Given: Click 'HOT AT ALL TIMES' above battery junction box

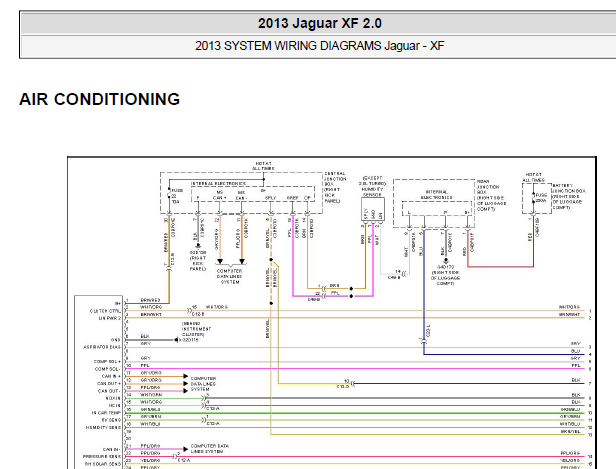Looking at the screenshot, I should [533, 177].
